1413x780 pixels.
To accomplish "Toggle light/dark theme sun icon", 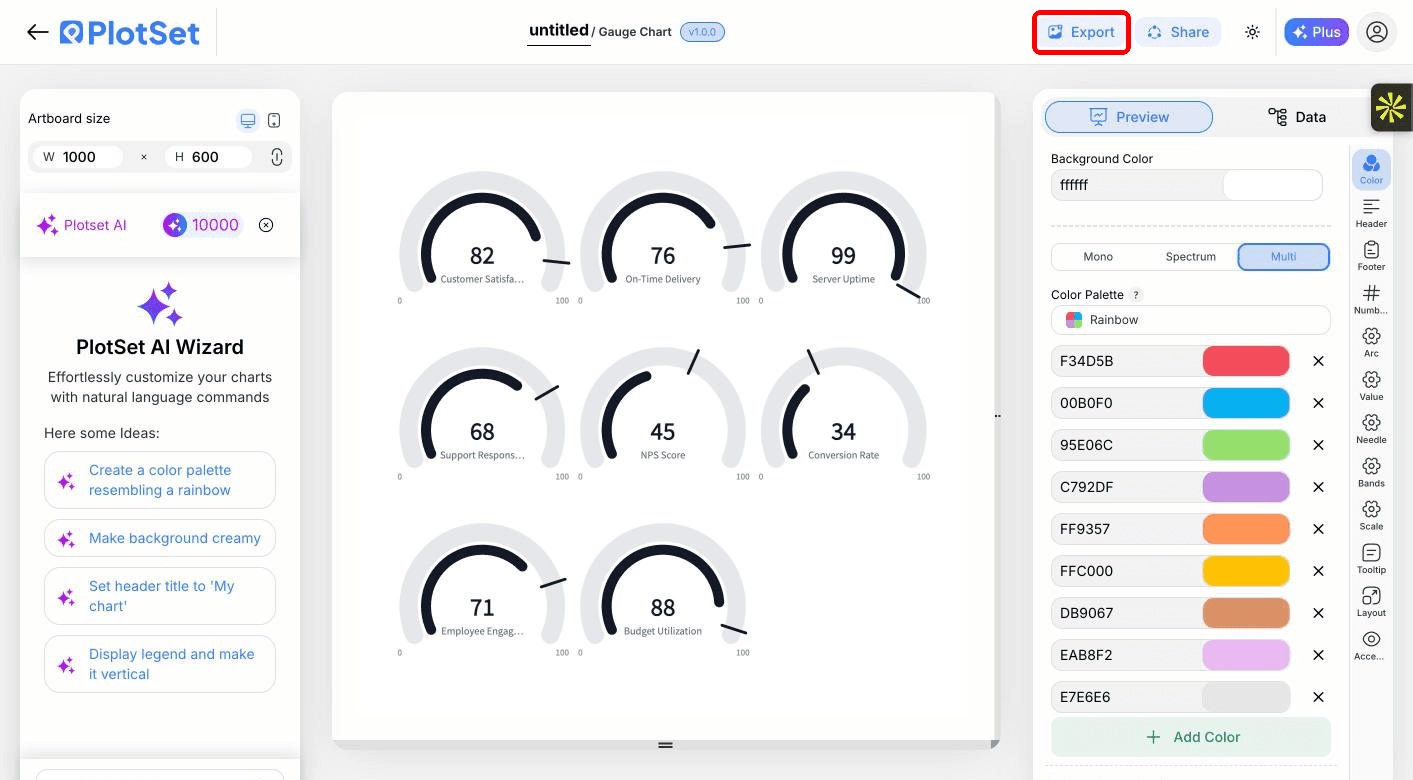I will (x=1252, y=32).
